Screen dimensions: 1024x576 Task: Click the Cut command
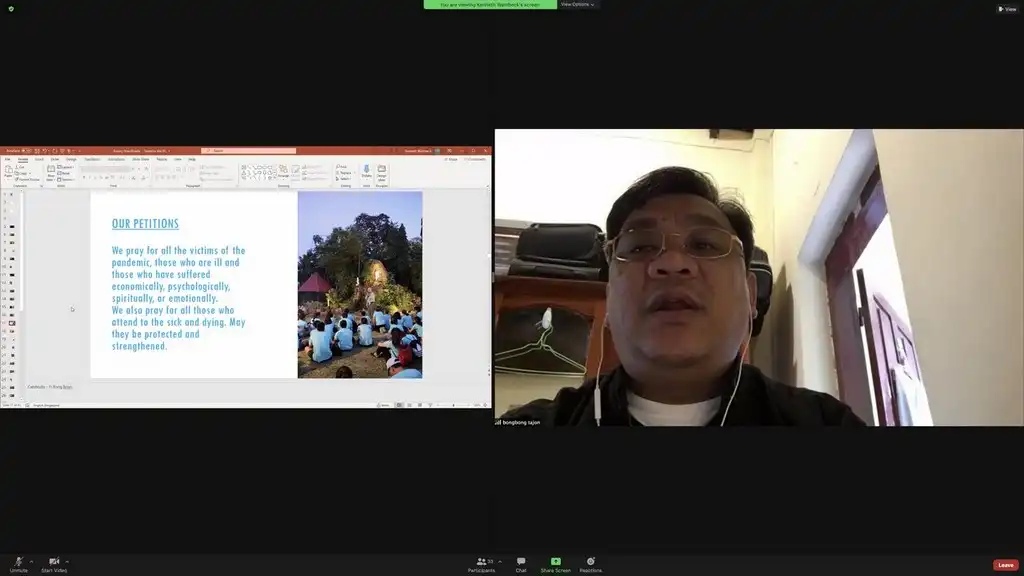coord(20,167)
